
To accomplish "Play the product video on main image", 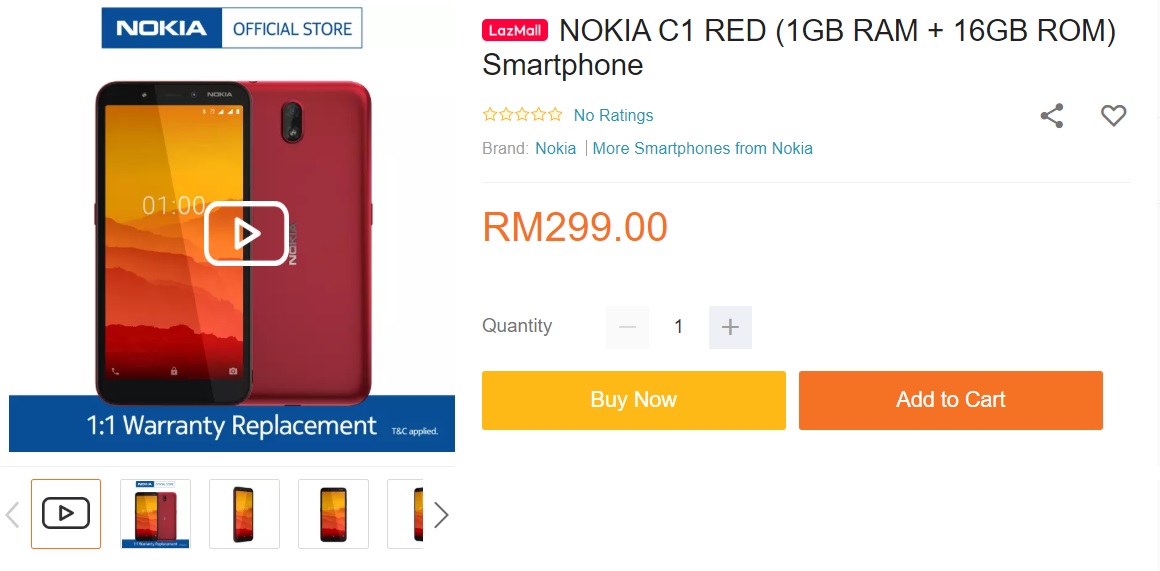I will (246, 234).
